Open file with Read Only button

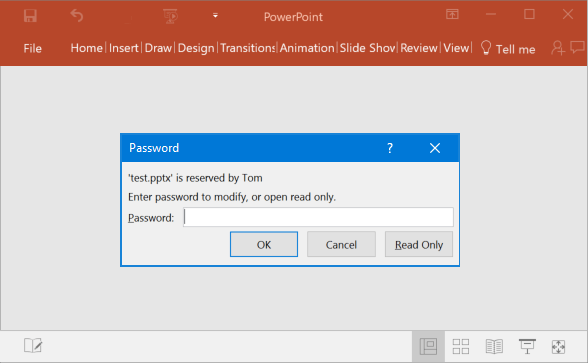pyautogui.click(x=419, y=244)
